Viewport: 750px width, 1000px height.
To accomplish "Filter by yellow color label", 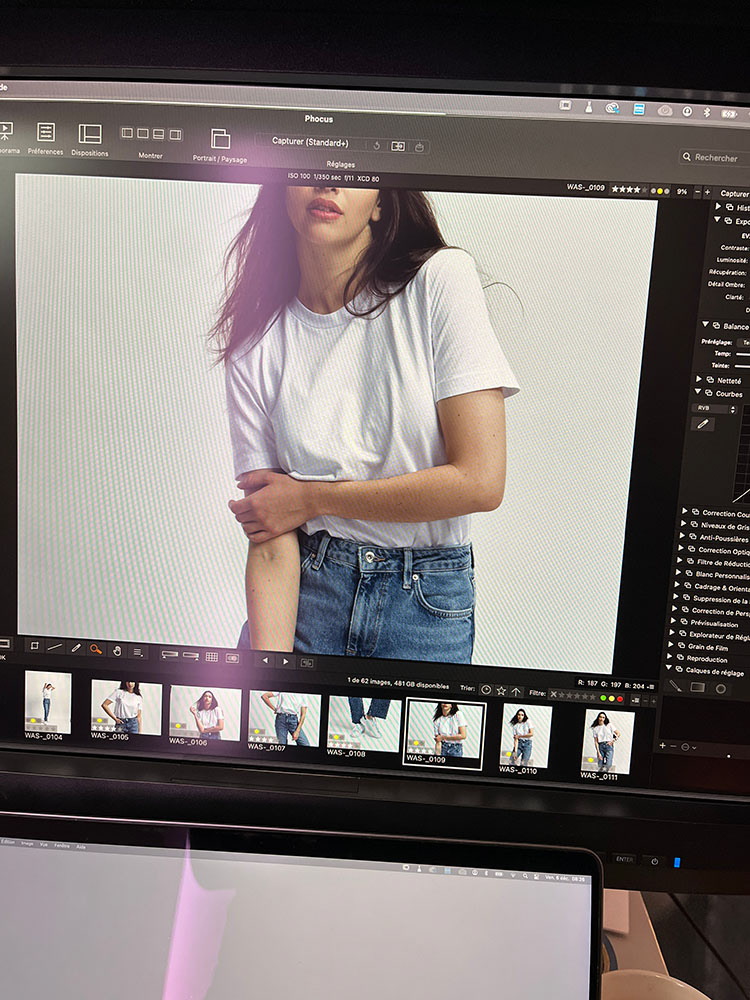I will pyautogui.click(x=611, y=698).
